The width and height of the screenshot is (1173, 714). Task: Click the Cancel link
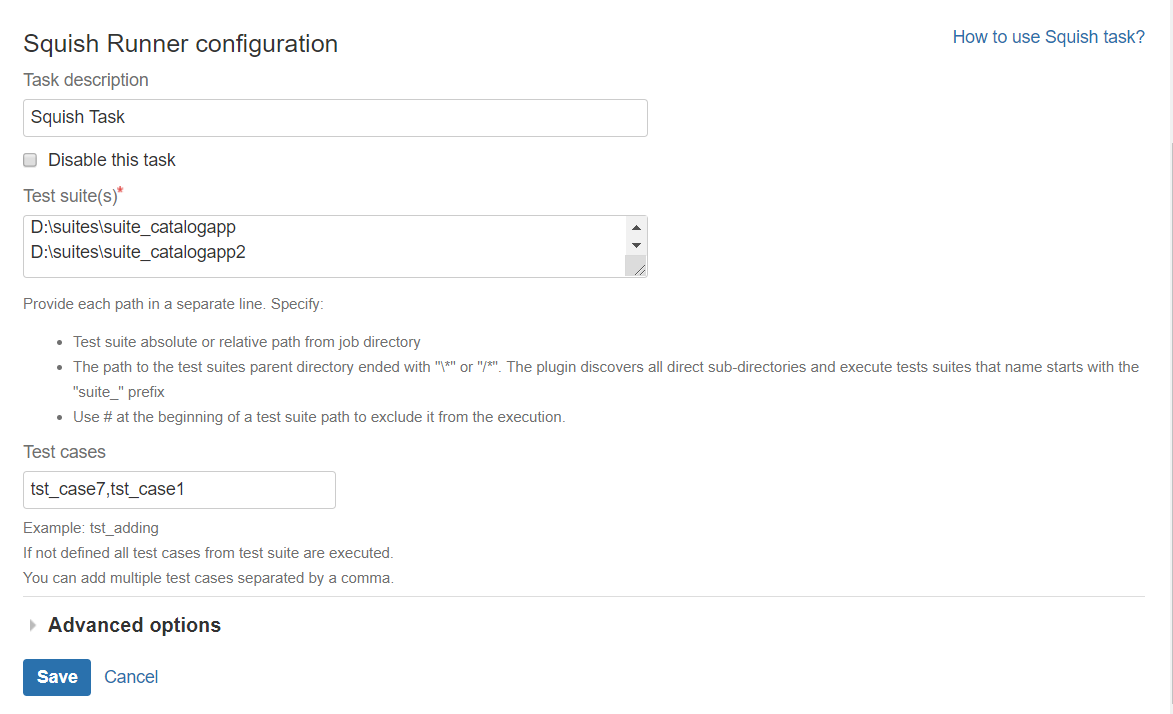tap(131, 677)
